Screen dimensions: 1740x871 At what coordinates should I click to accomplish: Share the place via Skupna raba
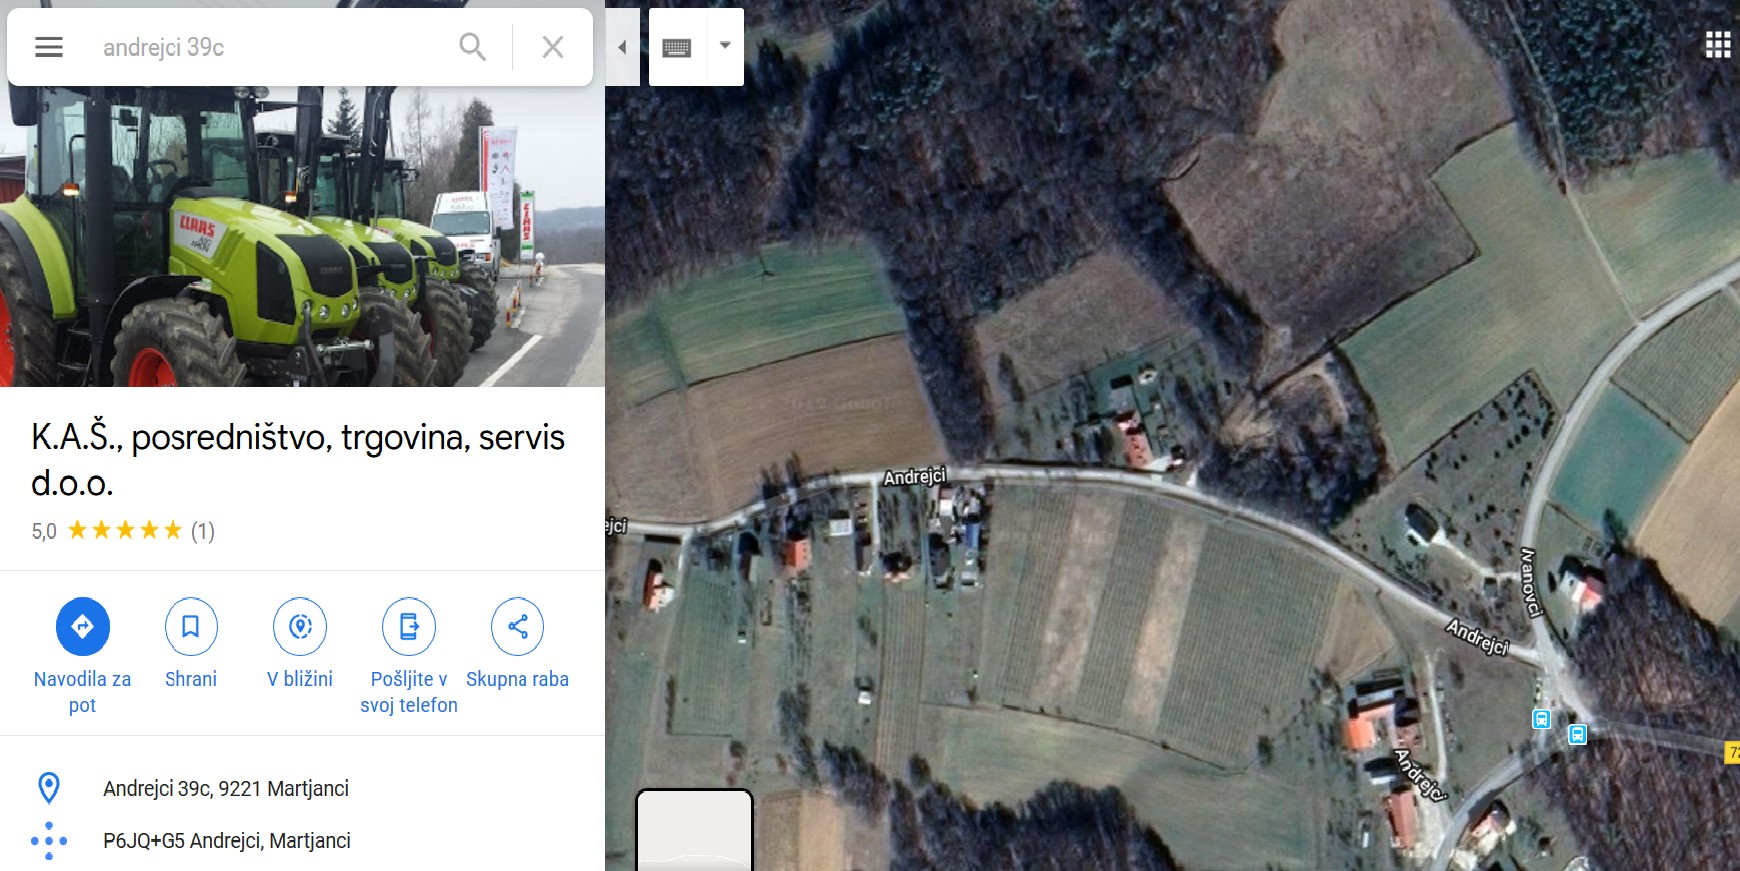pyautogui.click(x=517, y=626)
